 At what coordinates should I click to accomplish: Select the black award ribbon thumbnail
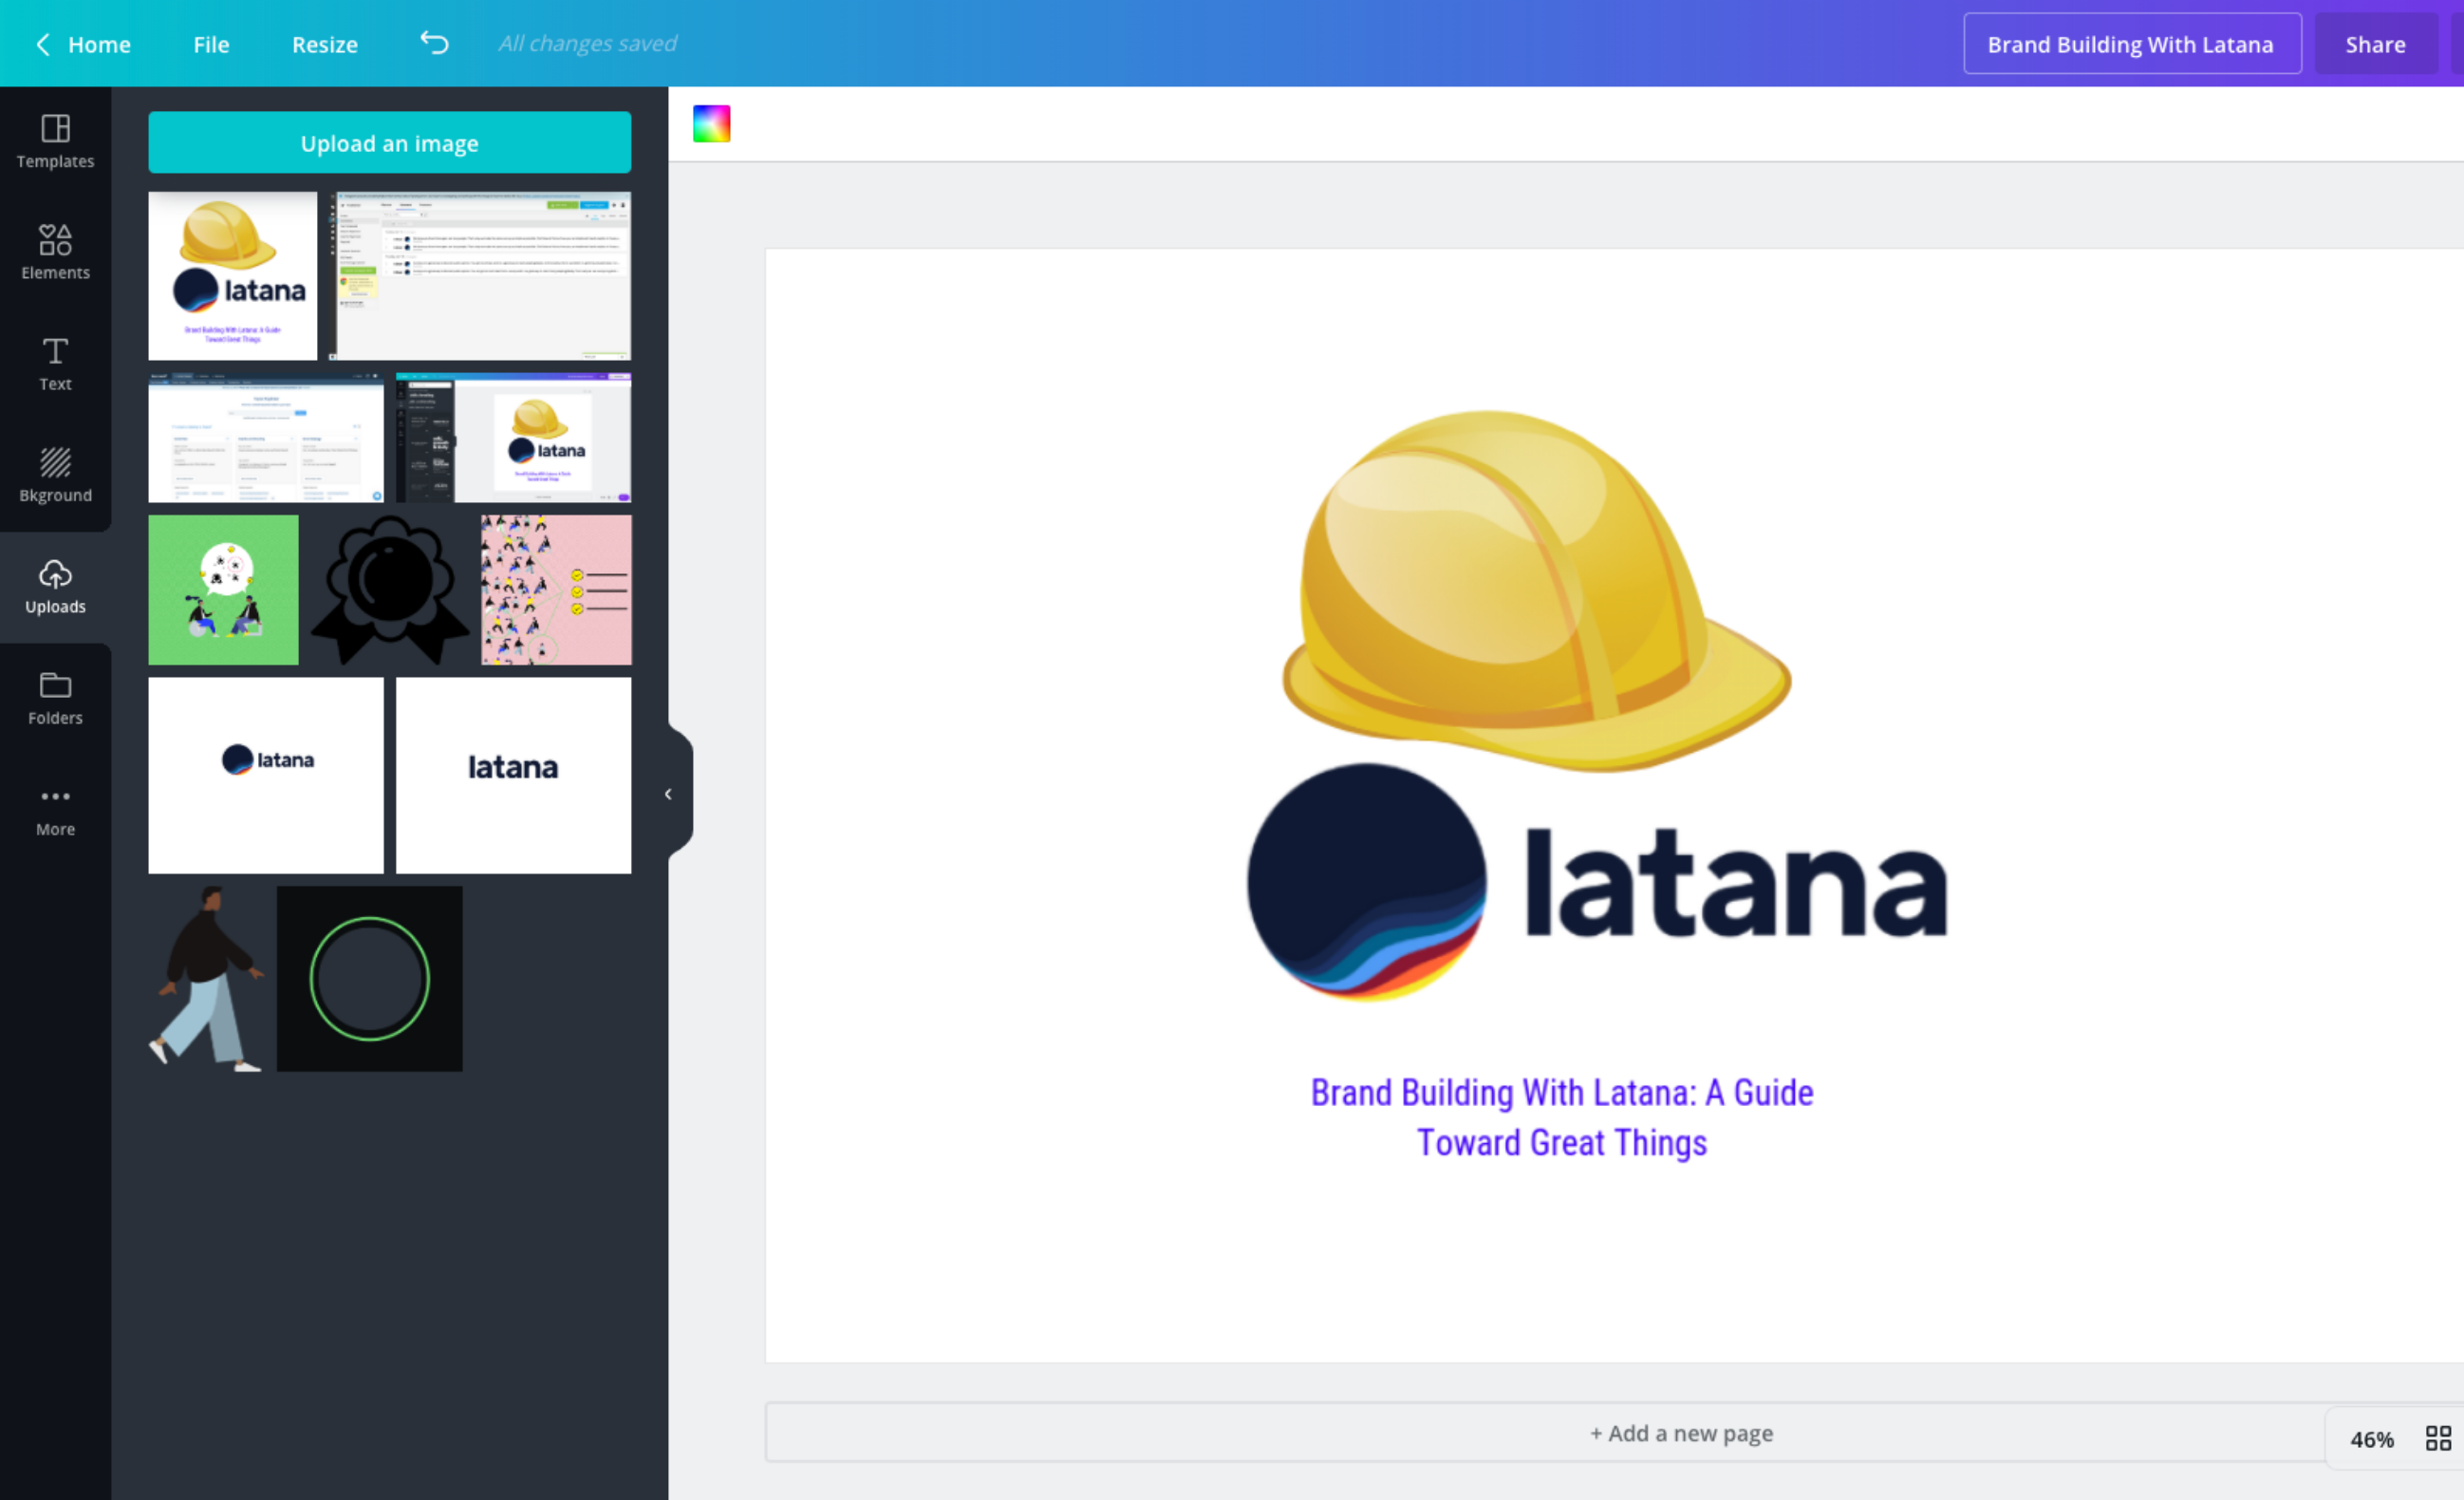(390, 590)
